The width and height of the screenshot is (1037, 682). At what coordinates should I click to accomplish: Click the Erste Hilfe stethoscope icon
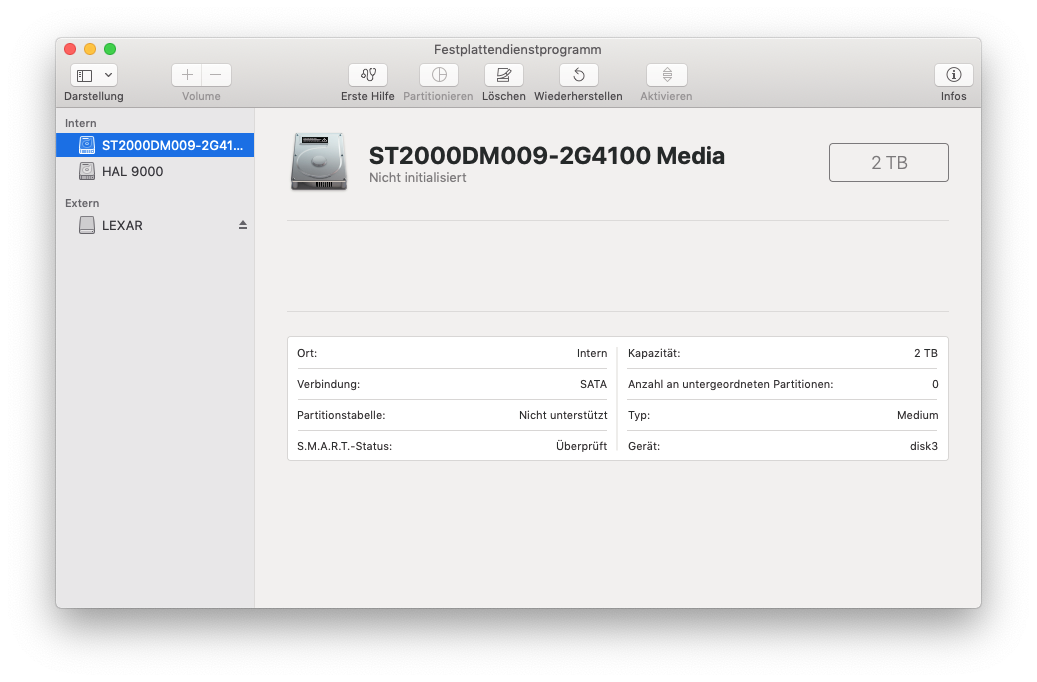(368, 75)
